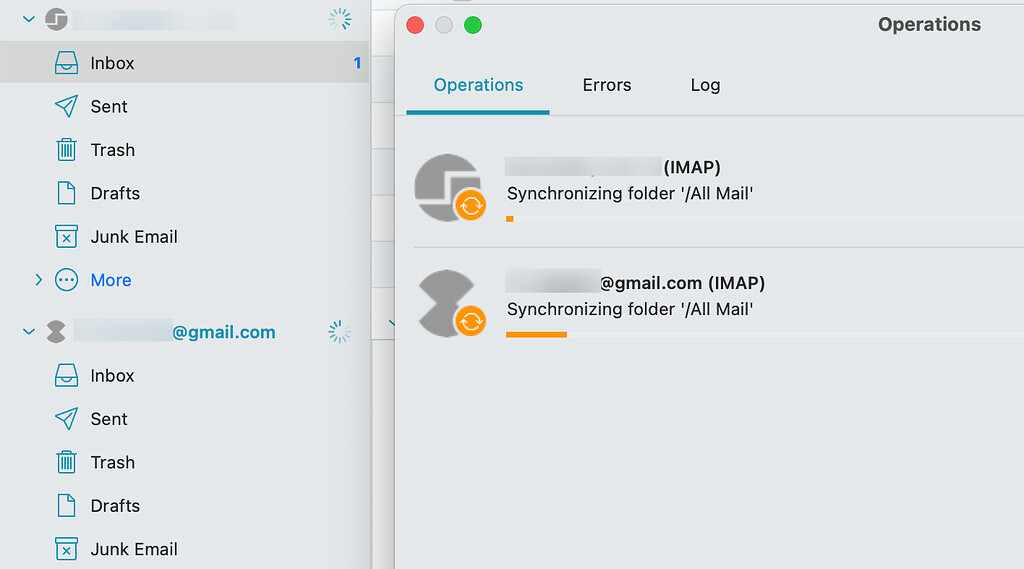Click the Inbox tray icon of first account
The image size is (1024, 569).
pos(66,63)
